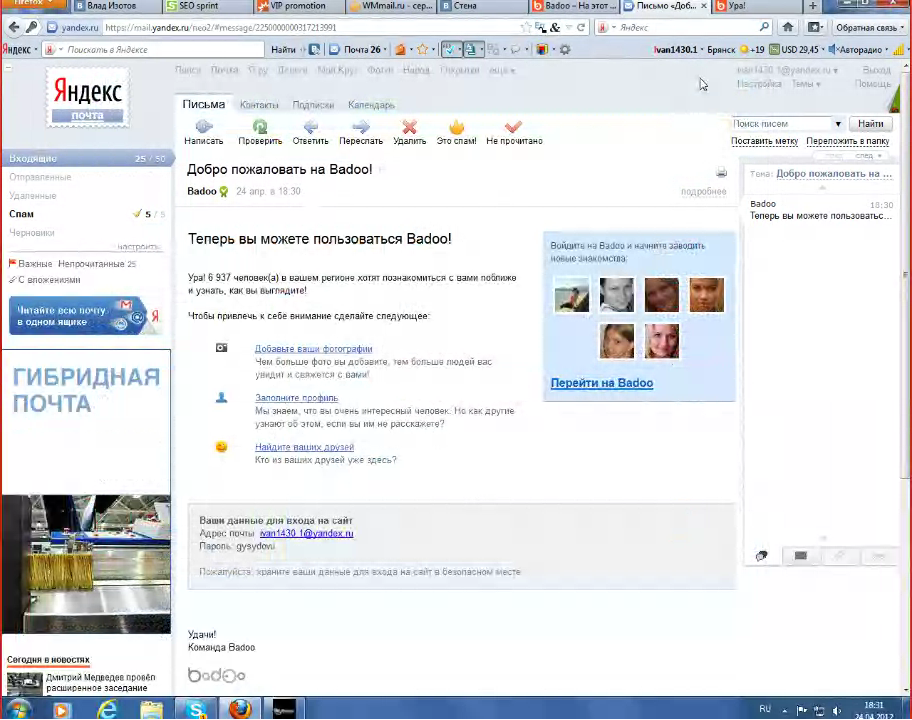Select the Письма tab
This screenshot has height=720, width=912.
pyautogui.click(x=204, y=104)
